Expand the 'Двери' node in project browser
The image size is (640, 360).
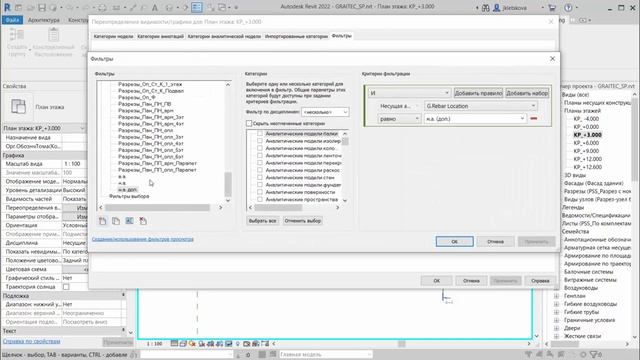tap(556, 328)
